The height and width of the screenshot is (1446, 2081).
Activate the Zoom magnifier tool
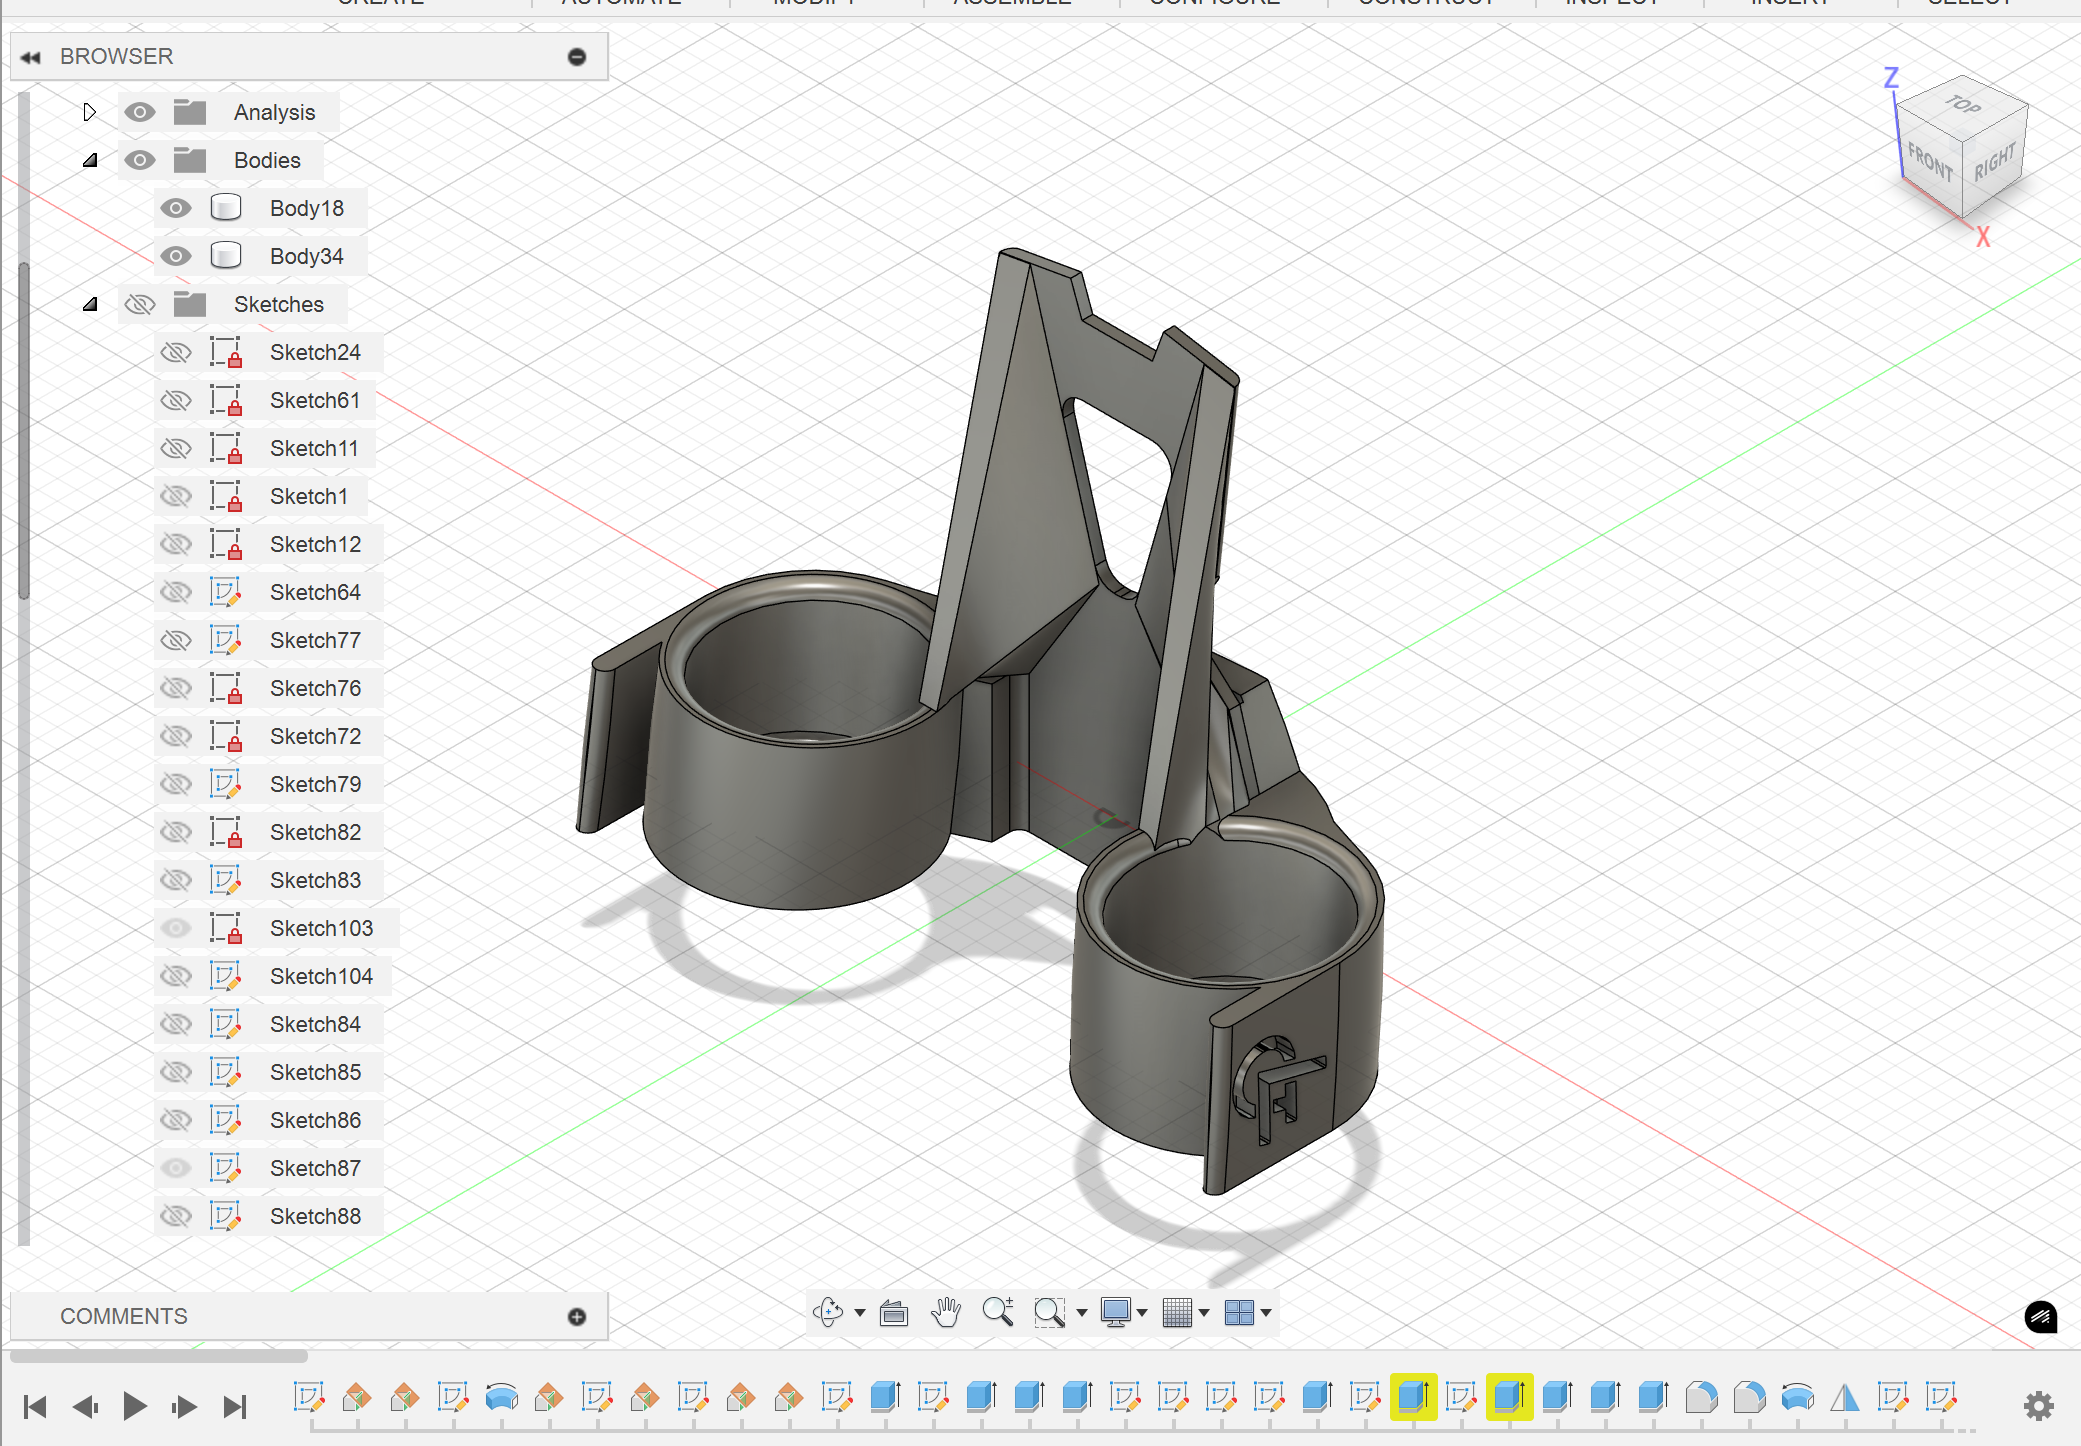pyautogui.click(x=998, y=1312)
